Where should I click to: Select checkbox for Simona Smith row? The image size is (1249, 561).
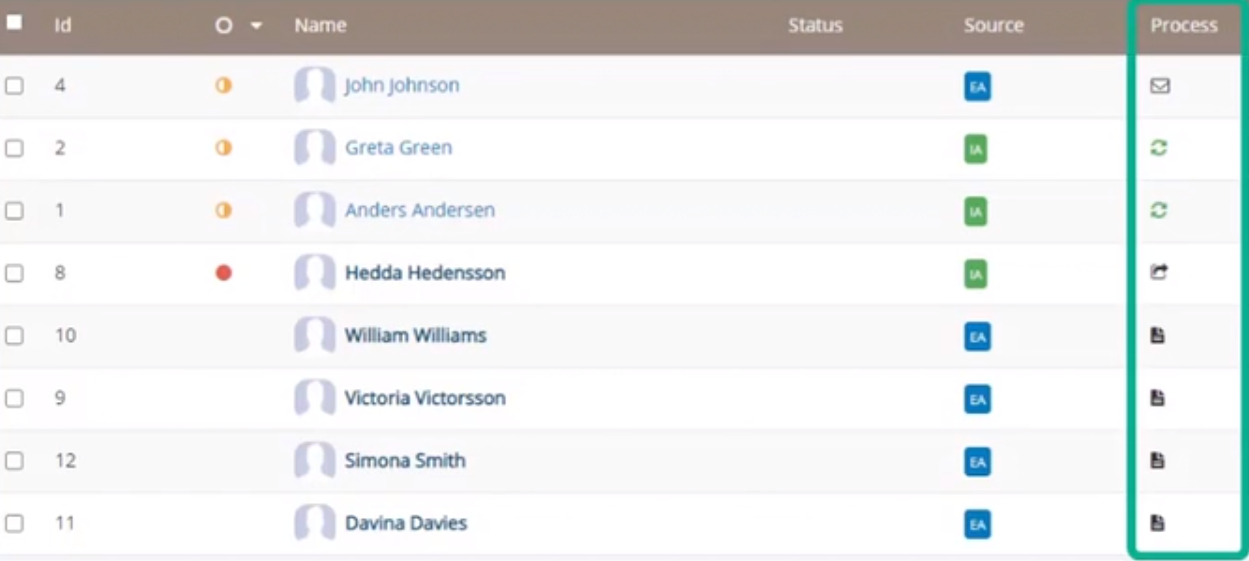(14, 461)
